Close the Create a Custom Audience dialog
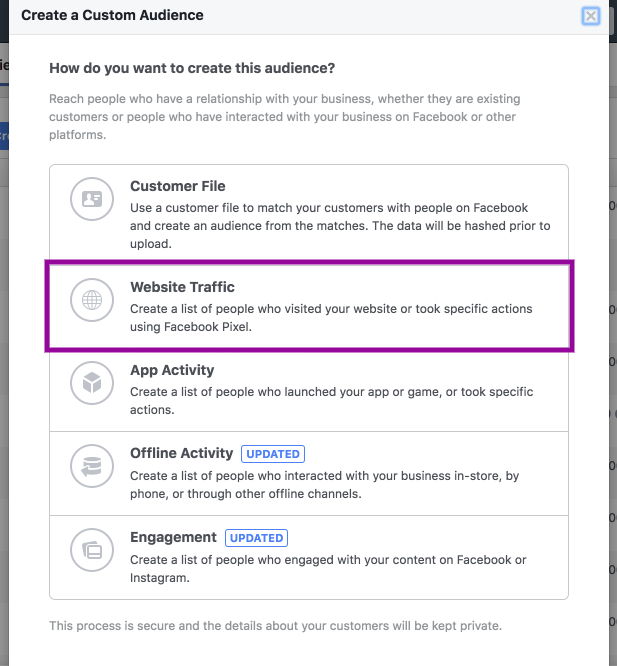The height and width of the screenshot is (666, 617). pos(591,16)
